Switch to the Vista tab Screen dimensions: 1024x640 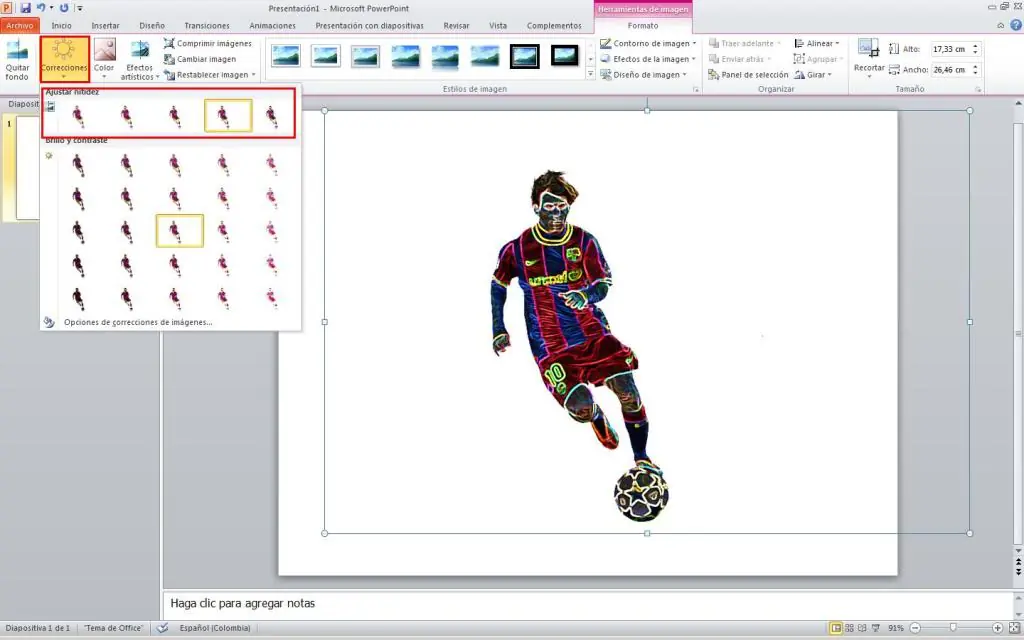(x=498, y=25)
